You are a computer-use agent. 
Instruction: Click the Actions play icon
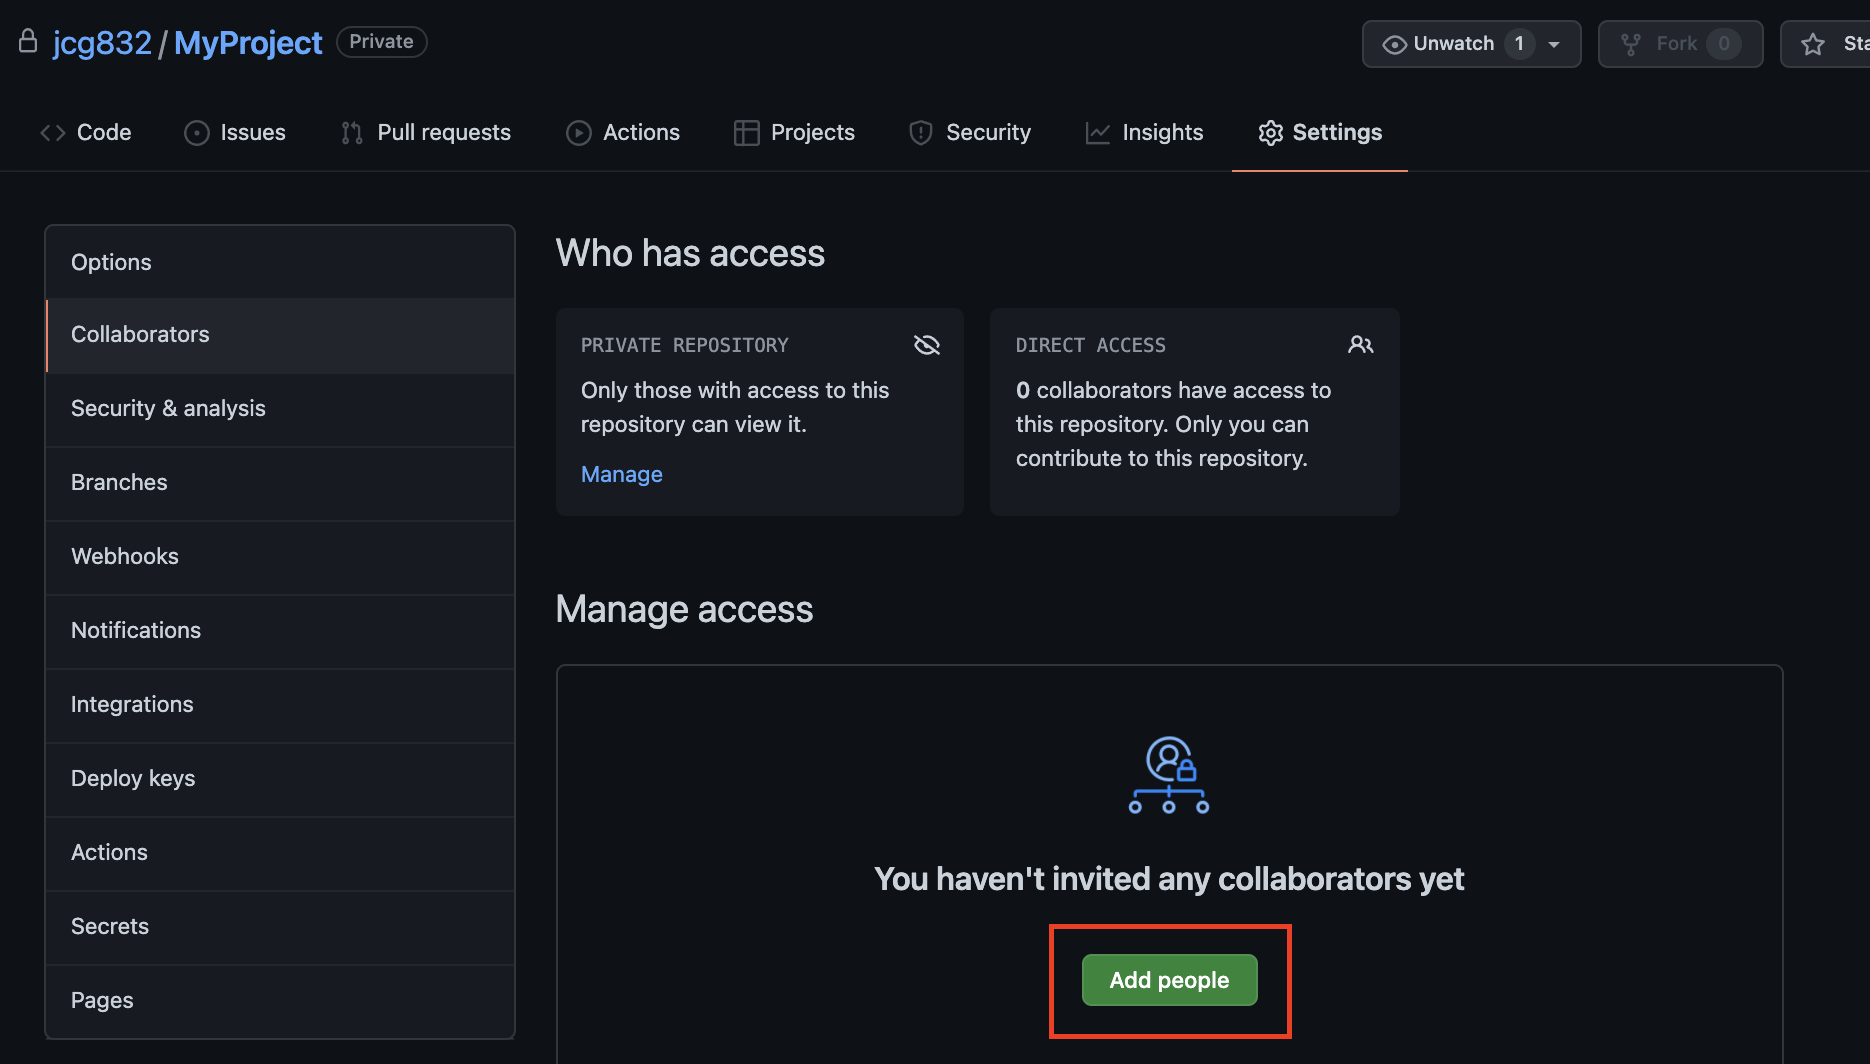tap(579, 133)
